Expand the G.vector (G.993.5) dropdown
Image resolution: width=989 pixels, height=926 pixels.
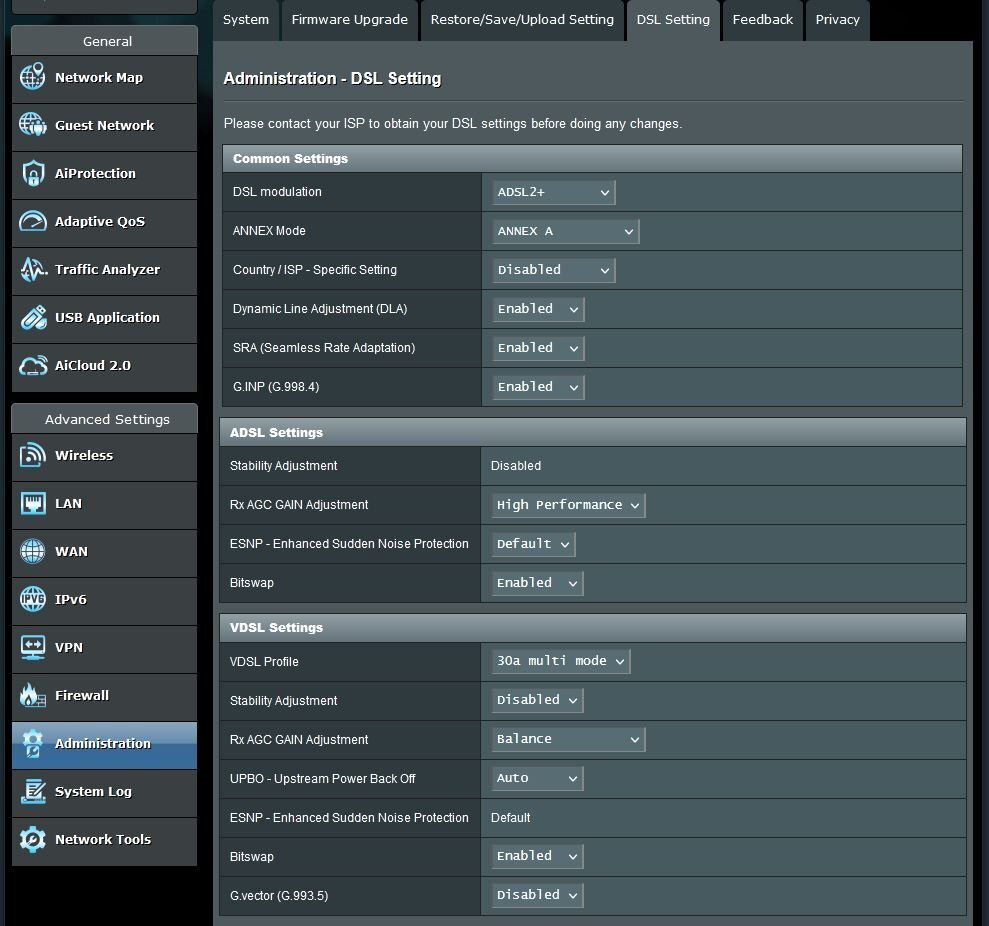tap(537, 896)
